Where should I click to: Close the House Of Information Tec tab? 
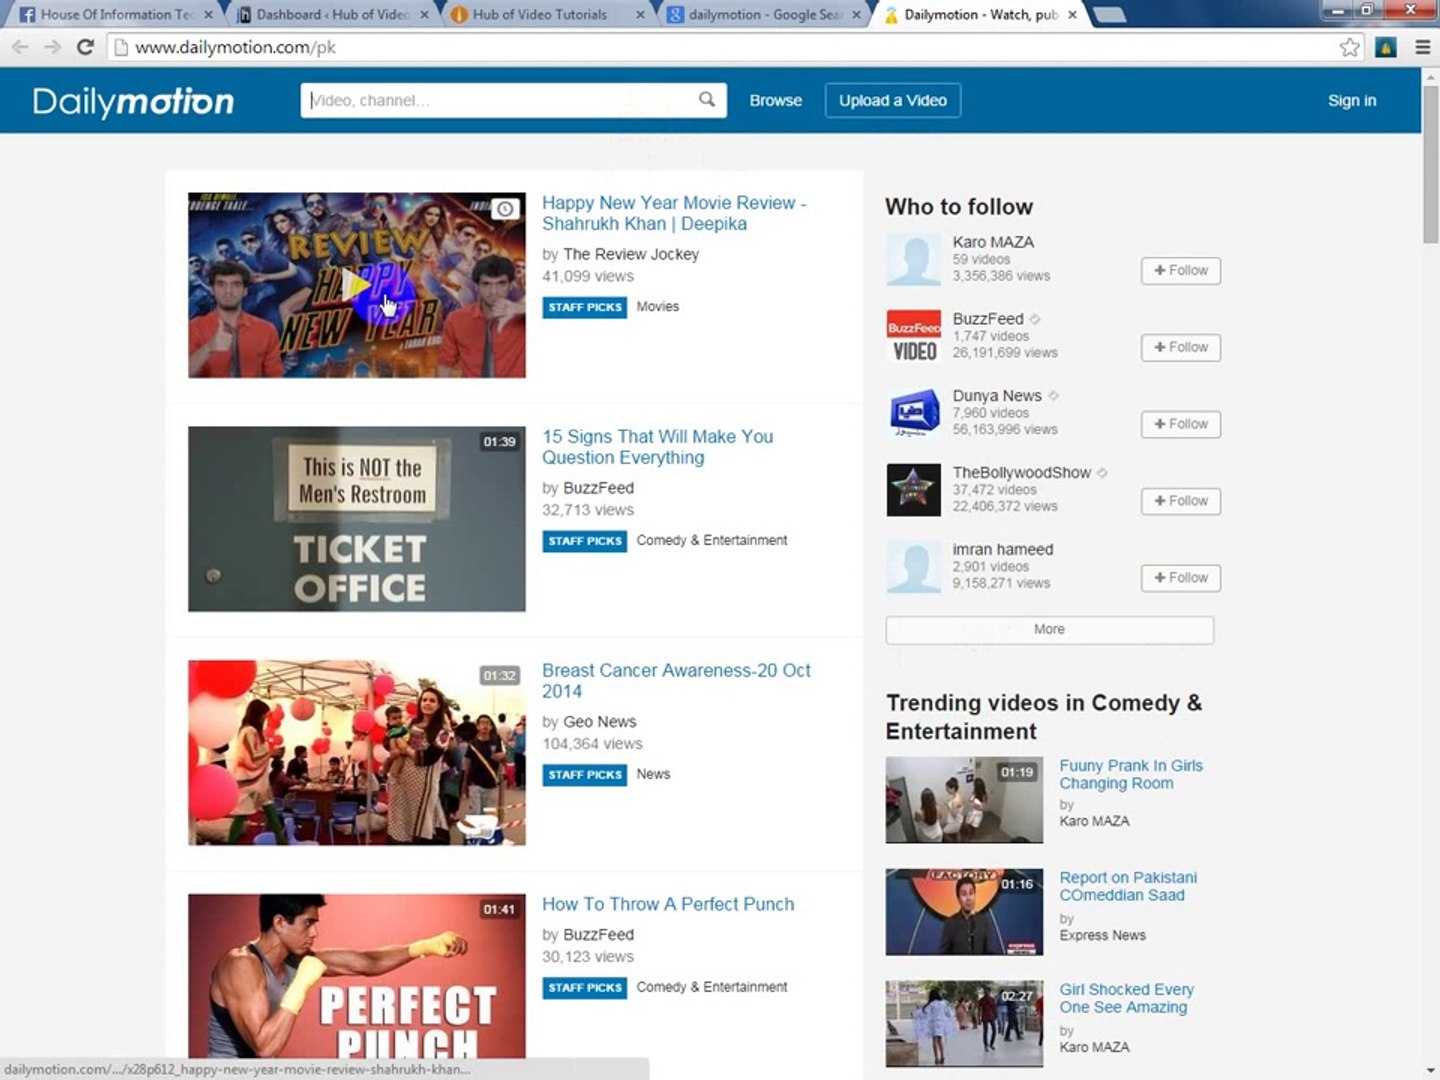(208, 14)
